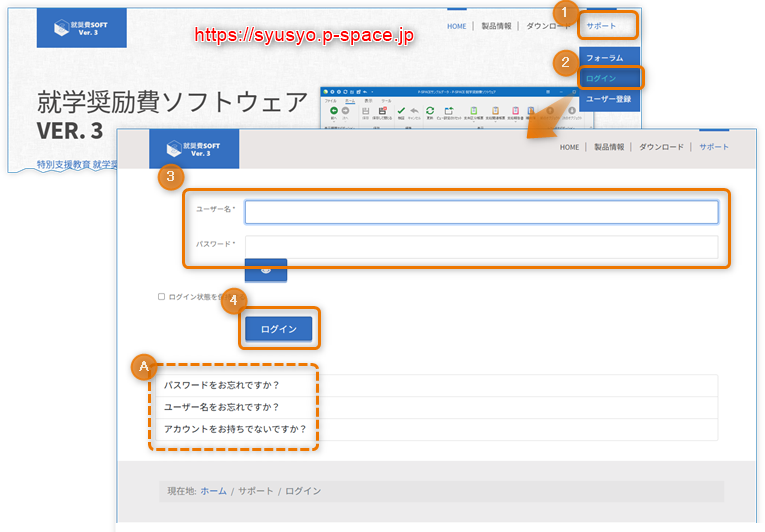Click the gray down-arrow next object icon
This screenshot has width=765, height=532.
(x=572, y=111)
